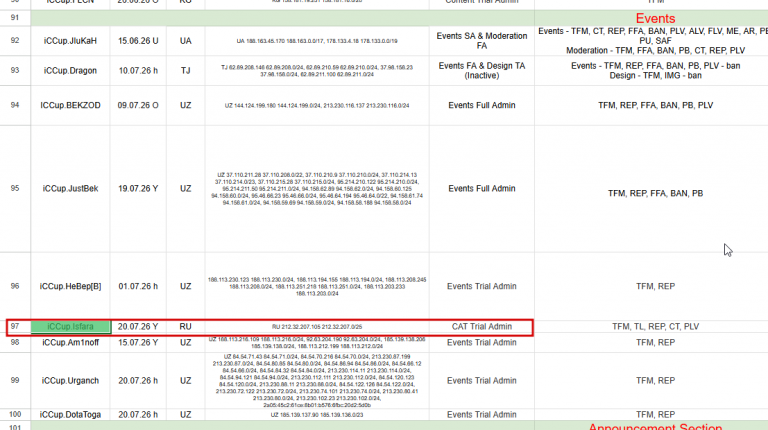768x430 pixels.
Task: Select the highlighted iCCup.Isfara cell
Action: coord(70,327)
